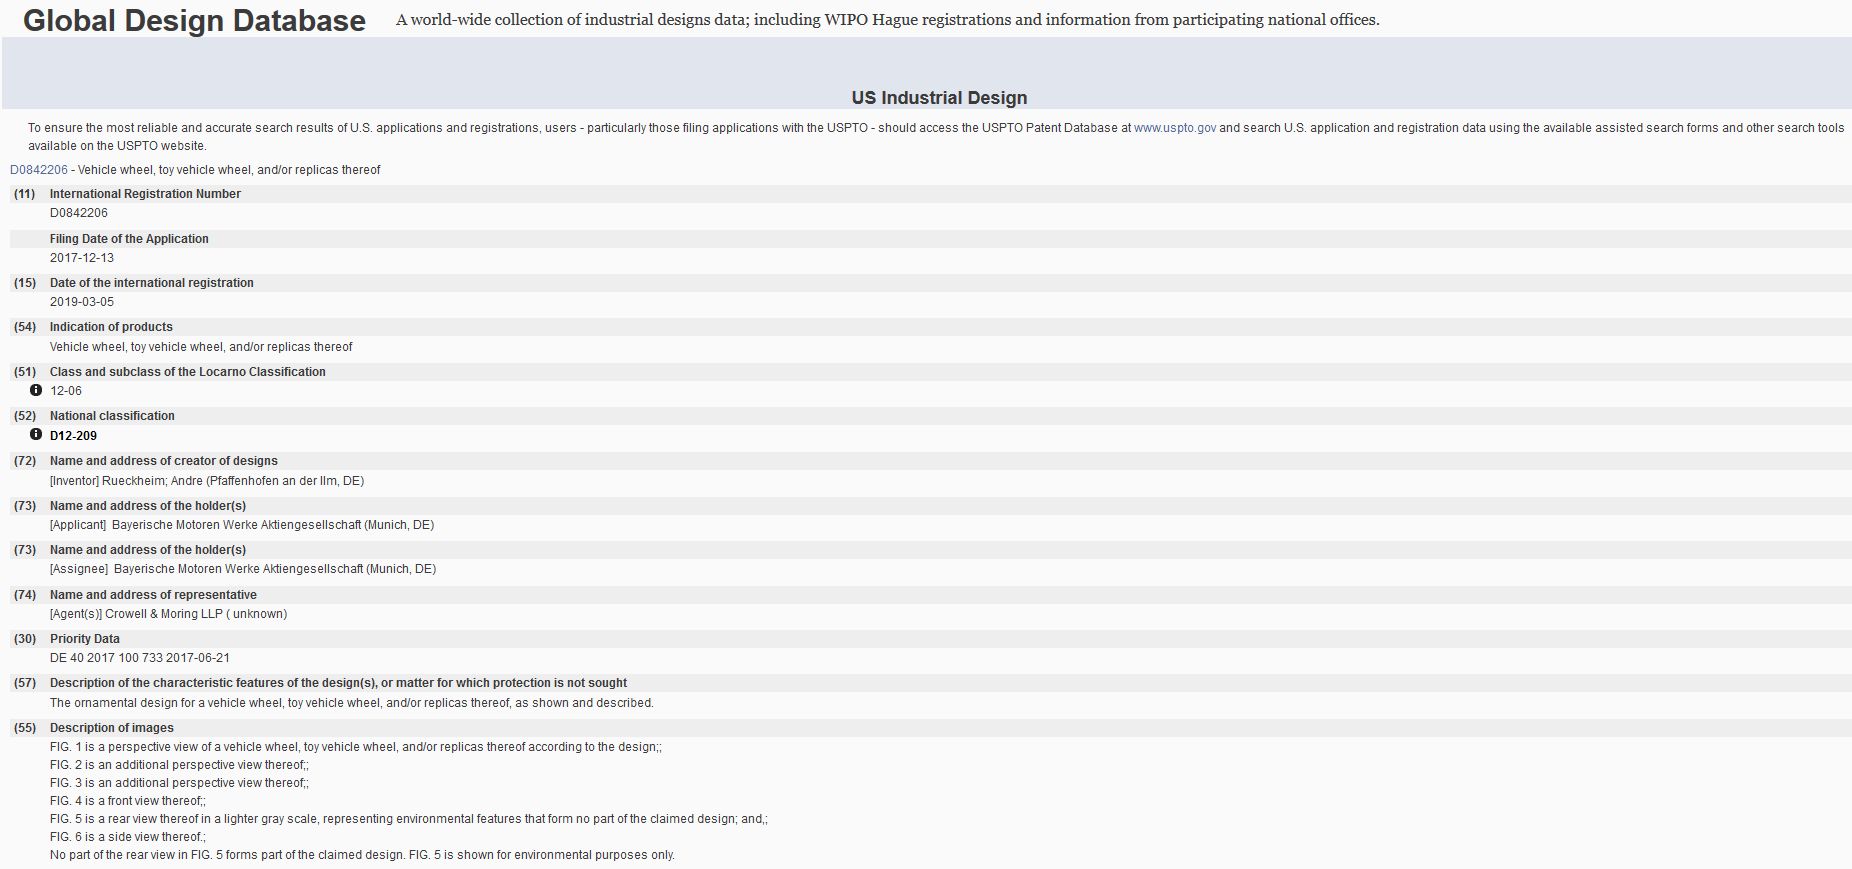Screen dimensions: 1852x869
Task: Click the Locarno class value 12-06
Action: coord(66,391)
